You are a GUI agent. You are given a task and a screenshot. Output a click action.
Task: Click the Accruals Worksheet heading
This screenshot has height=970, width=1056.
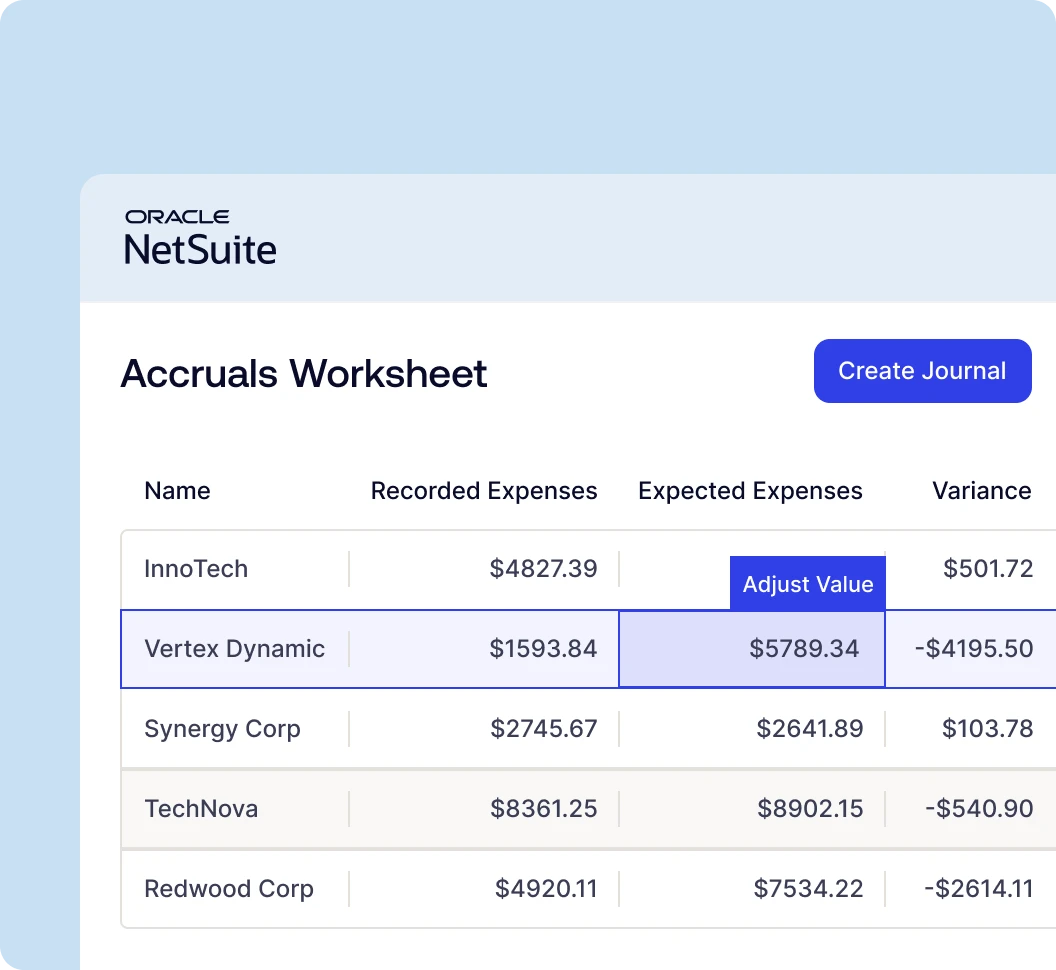click(304, 374)
